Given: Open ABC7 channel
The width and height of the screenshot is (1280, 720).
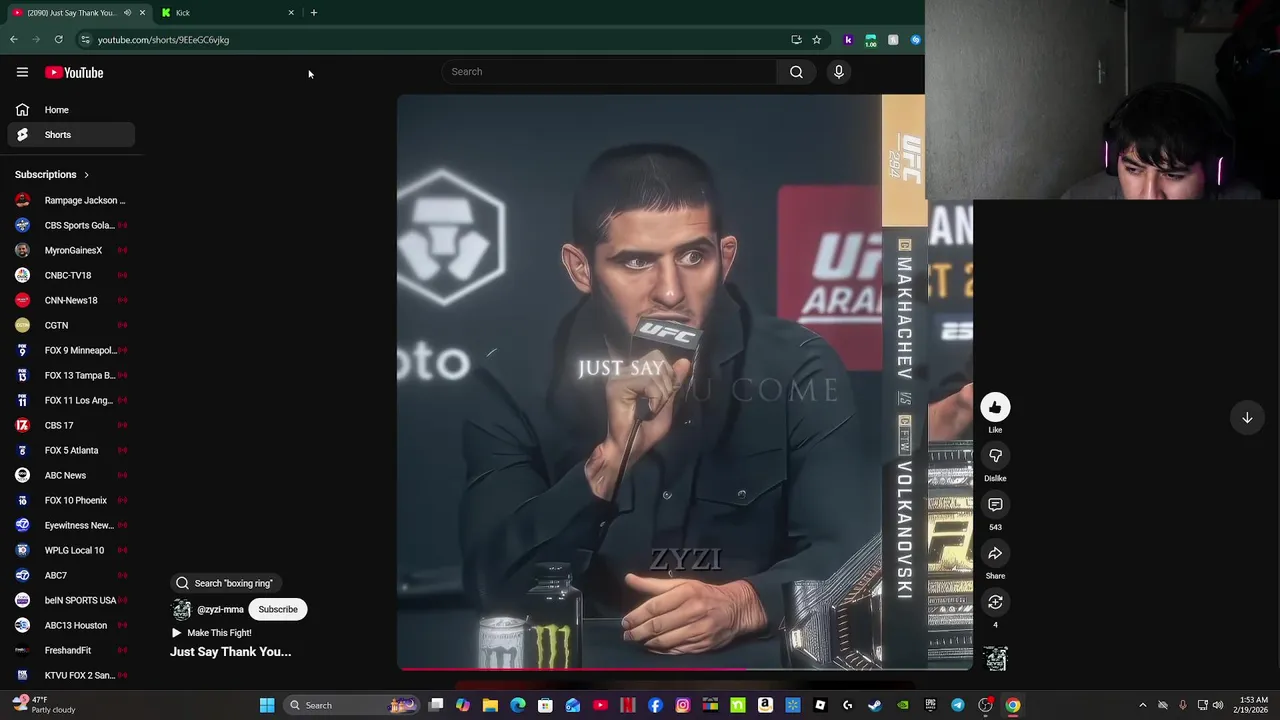Looking at the screenshot, I should (71, 575).
